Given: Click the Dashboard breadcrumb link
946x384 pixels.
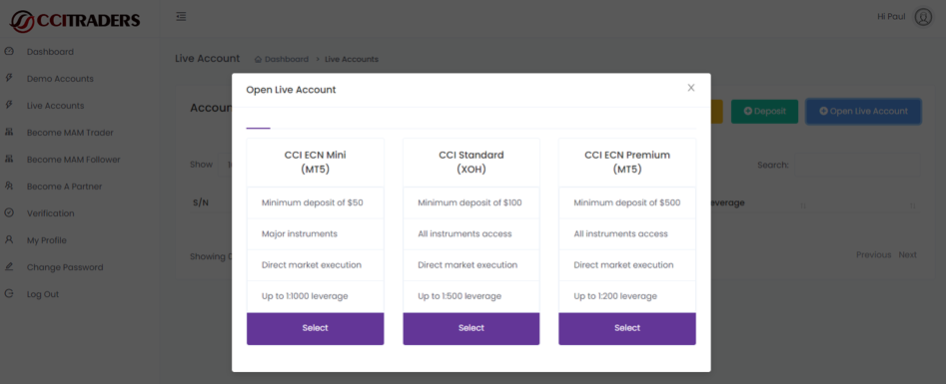Looking at the screenshot, I should [x=287, y=59].
